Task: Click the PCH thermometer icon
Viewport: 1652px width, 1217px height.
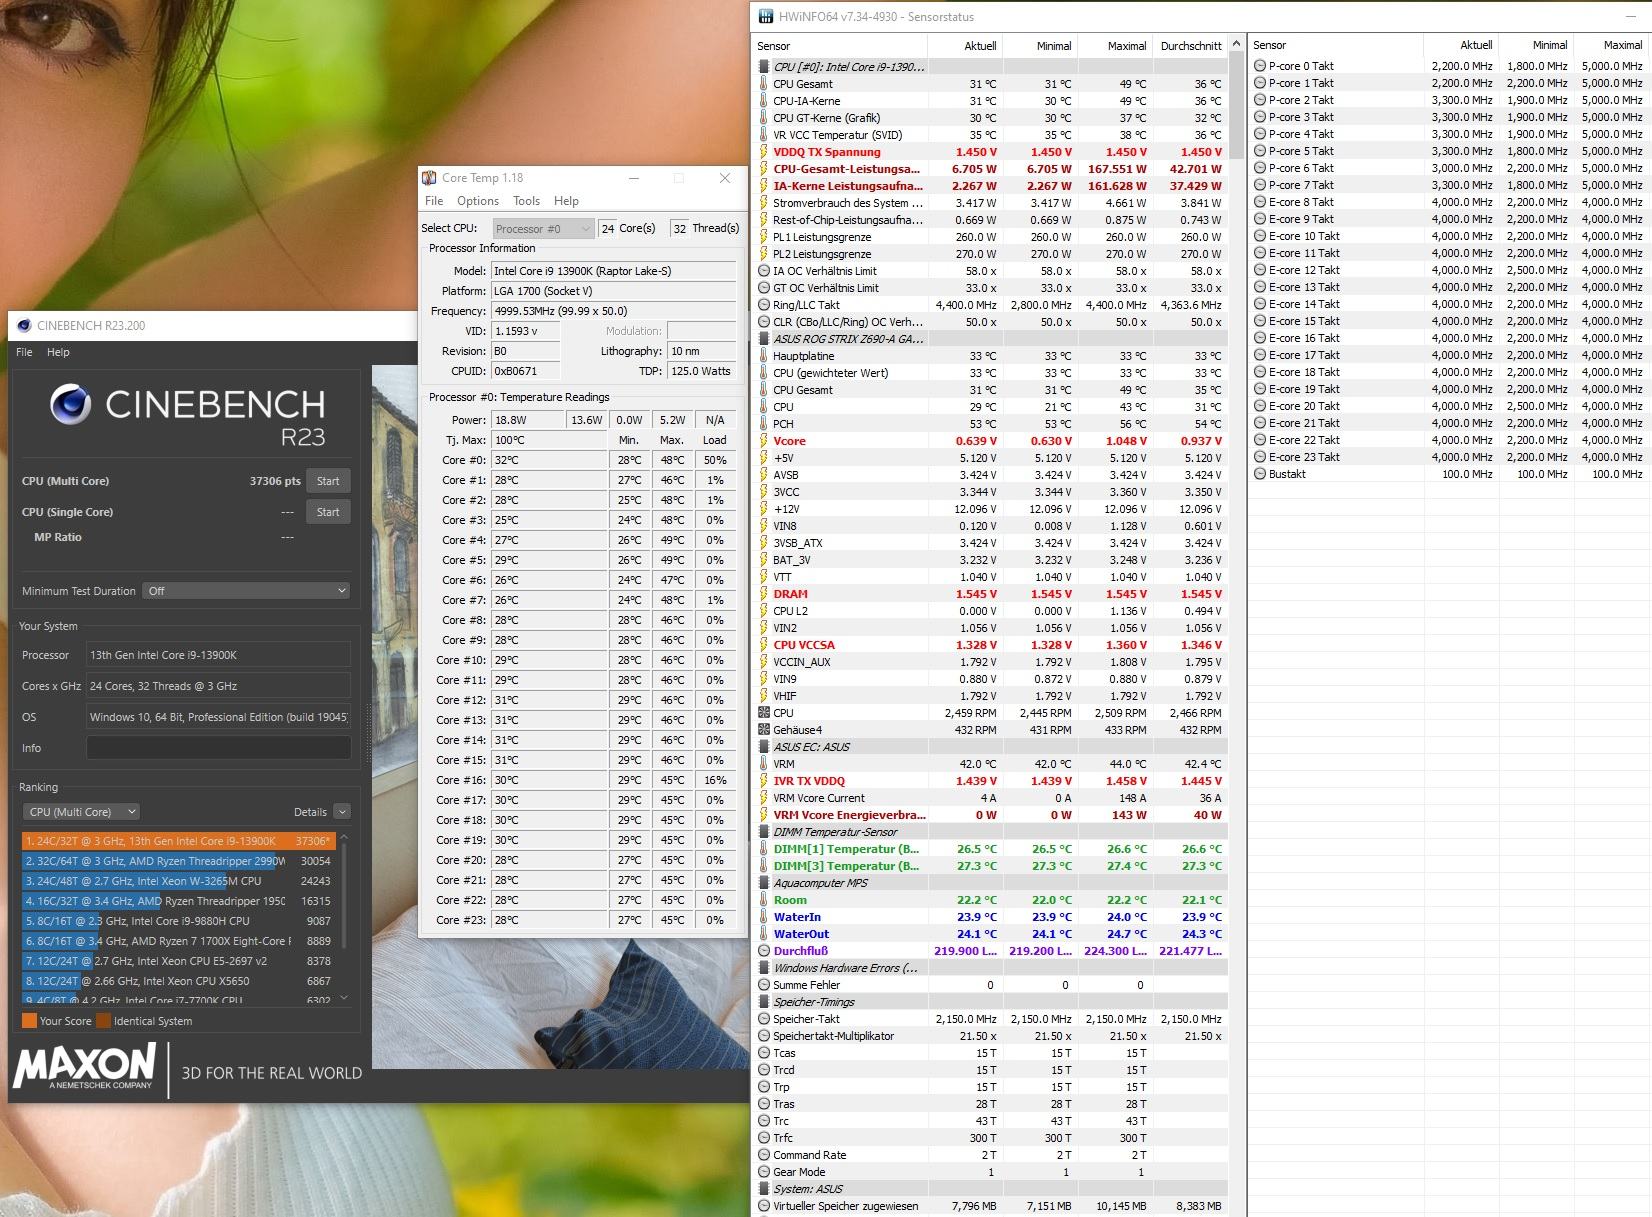Action: [764, 424]
